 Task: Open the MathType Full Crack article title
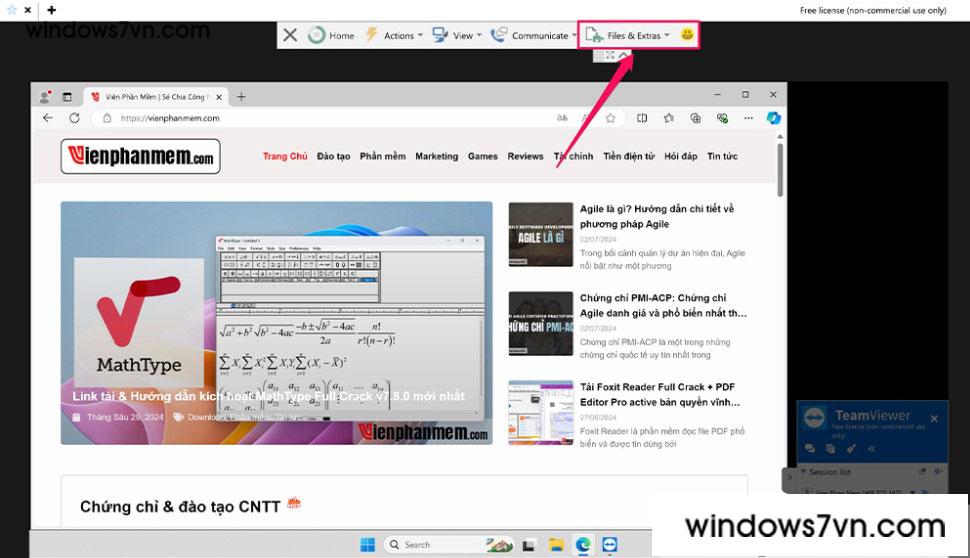(268, 396)
